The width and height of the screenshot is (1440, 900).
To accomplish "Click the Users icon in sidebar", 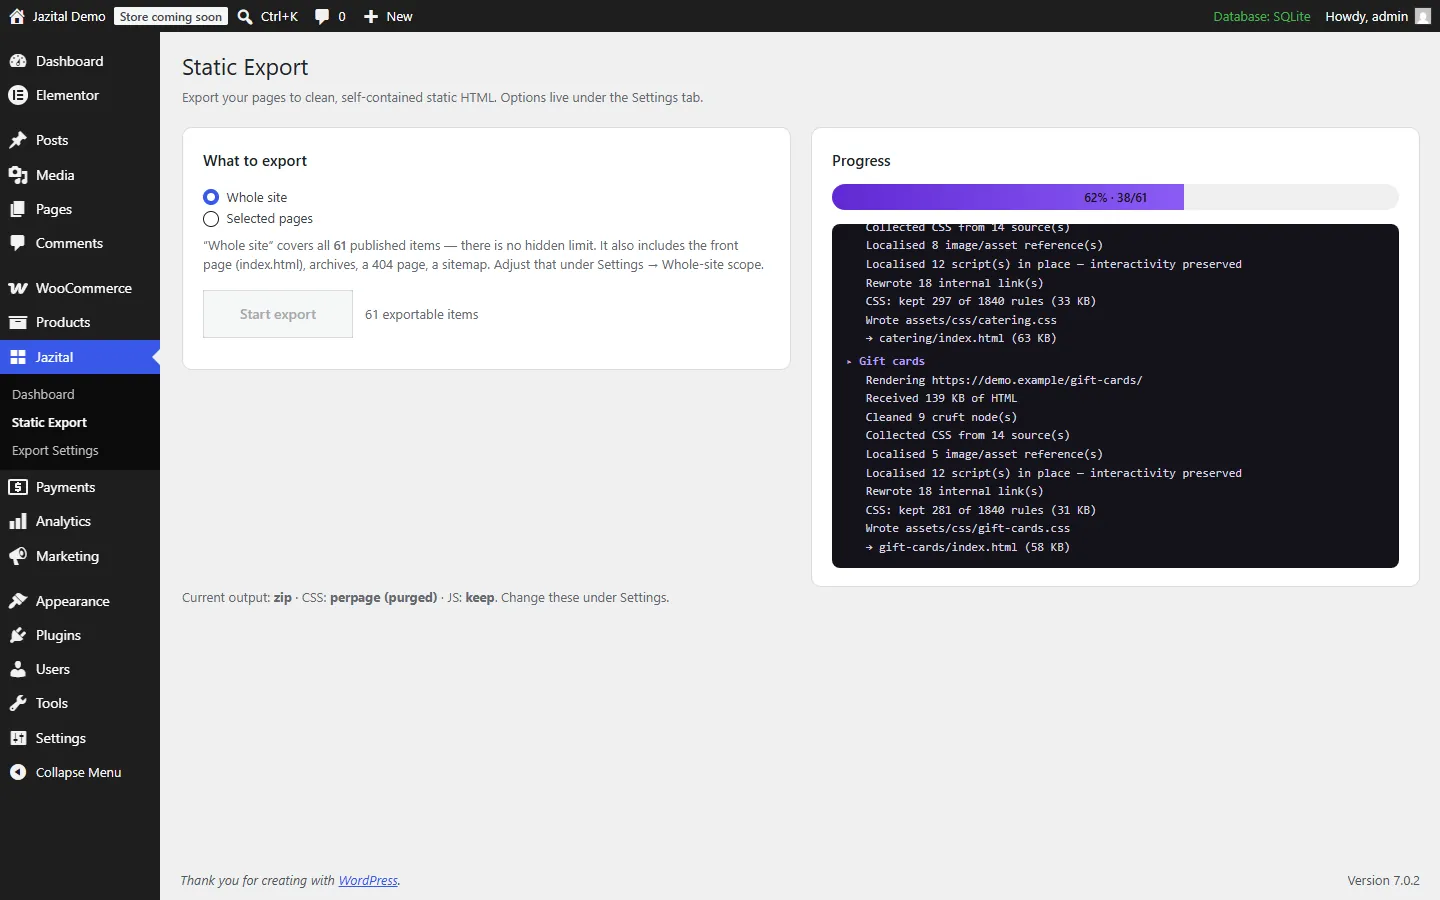I will (18, 669).
